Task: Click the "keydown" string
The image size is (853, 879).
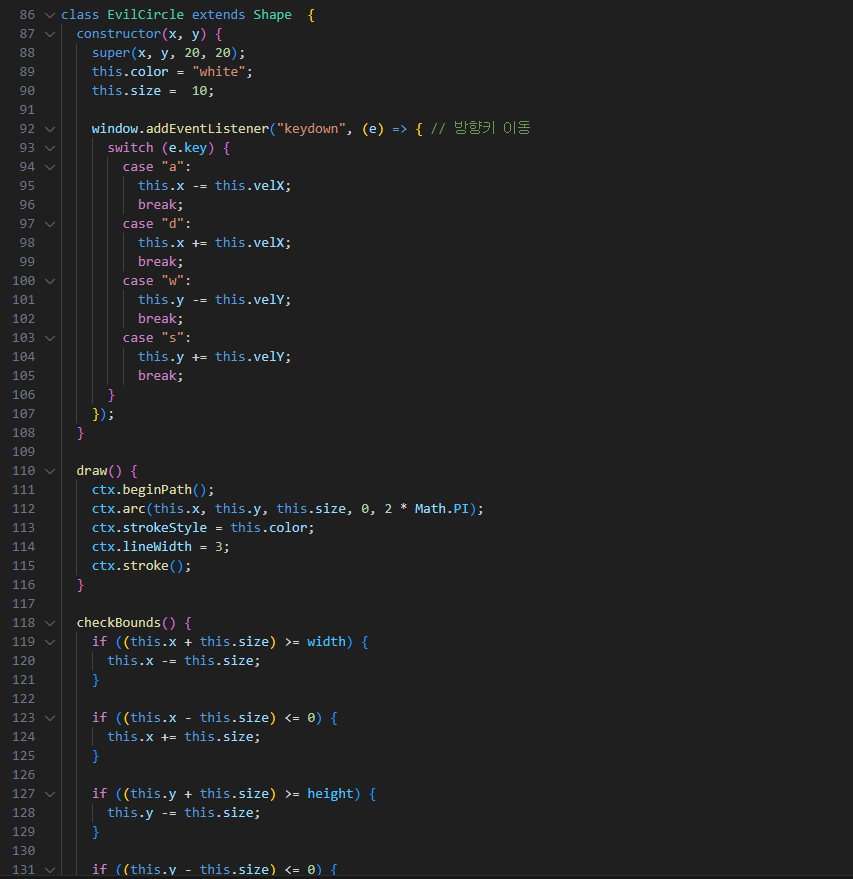Action: 311,129
